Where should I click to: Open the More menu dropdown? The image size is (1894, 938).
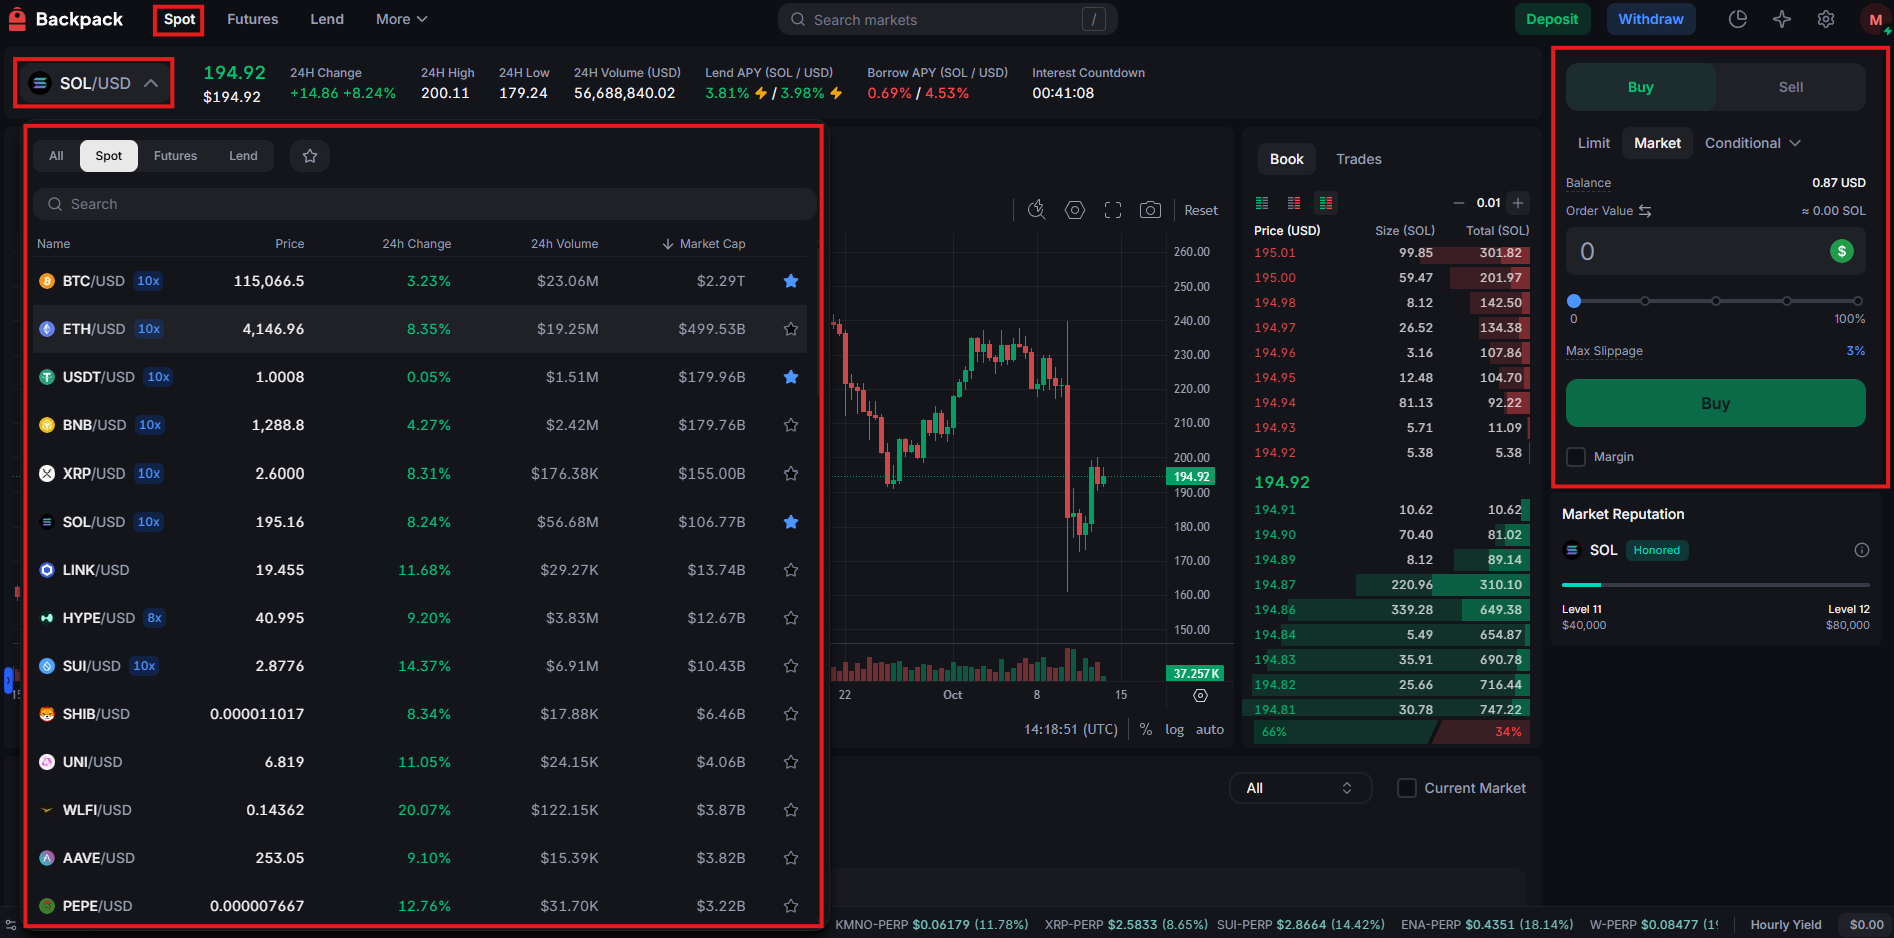coord(401,19)
